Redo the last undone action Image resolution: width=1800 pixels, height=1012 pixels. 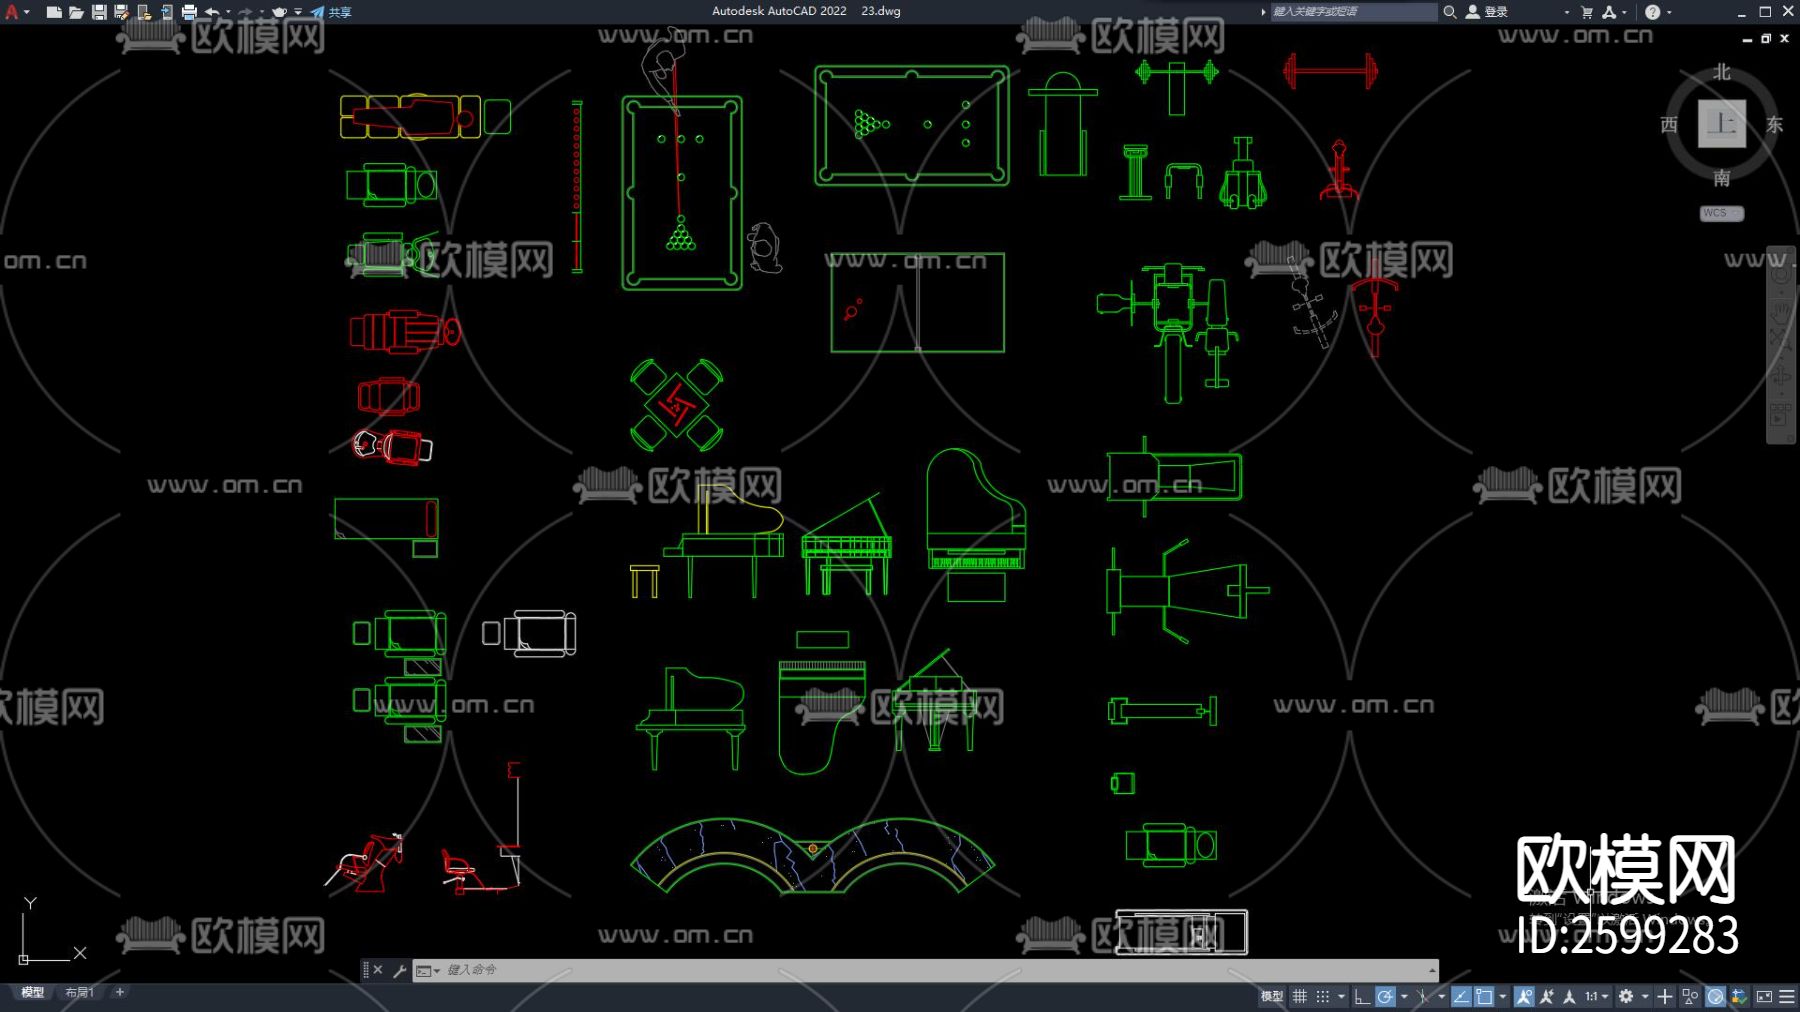coord(245,12)
